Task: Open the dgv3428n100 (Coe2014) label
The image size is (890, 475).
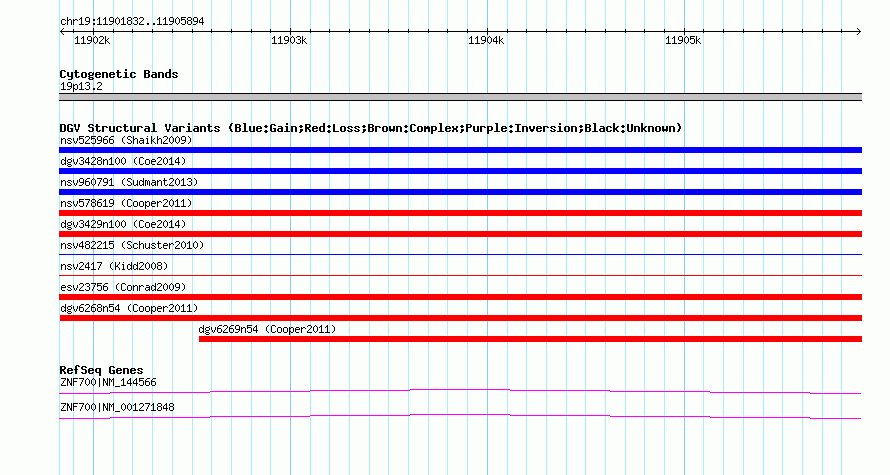Action: pos(123,161)
